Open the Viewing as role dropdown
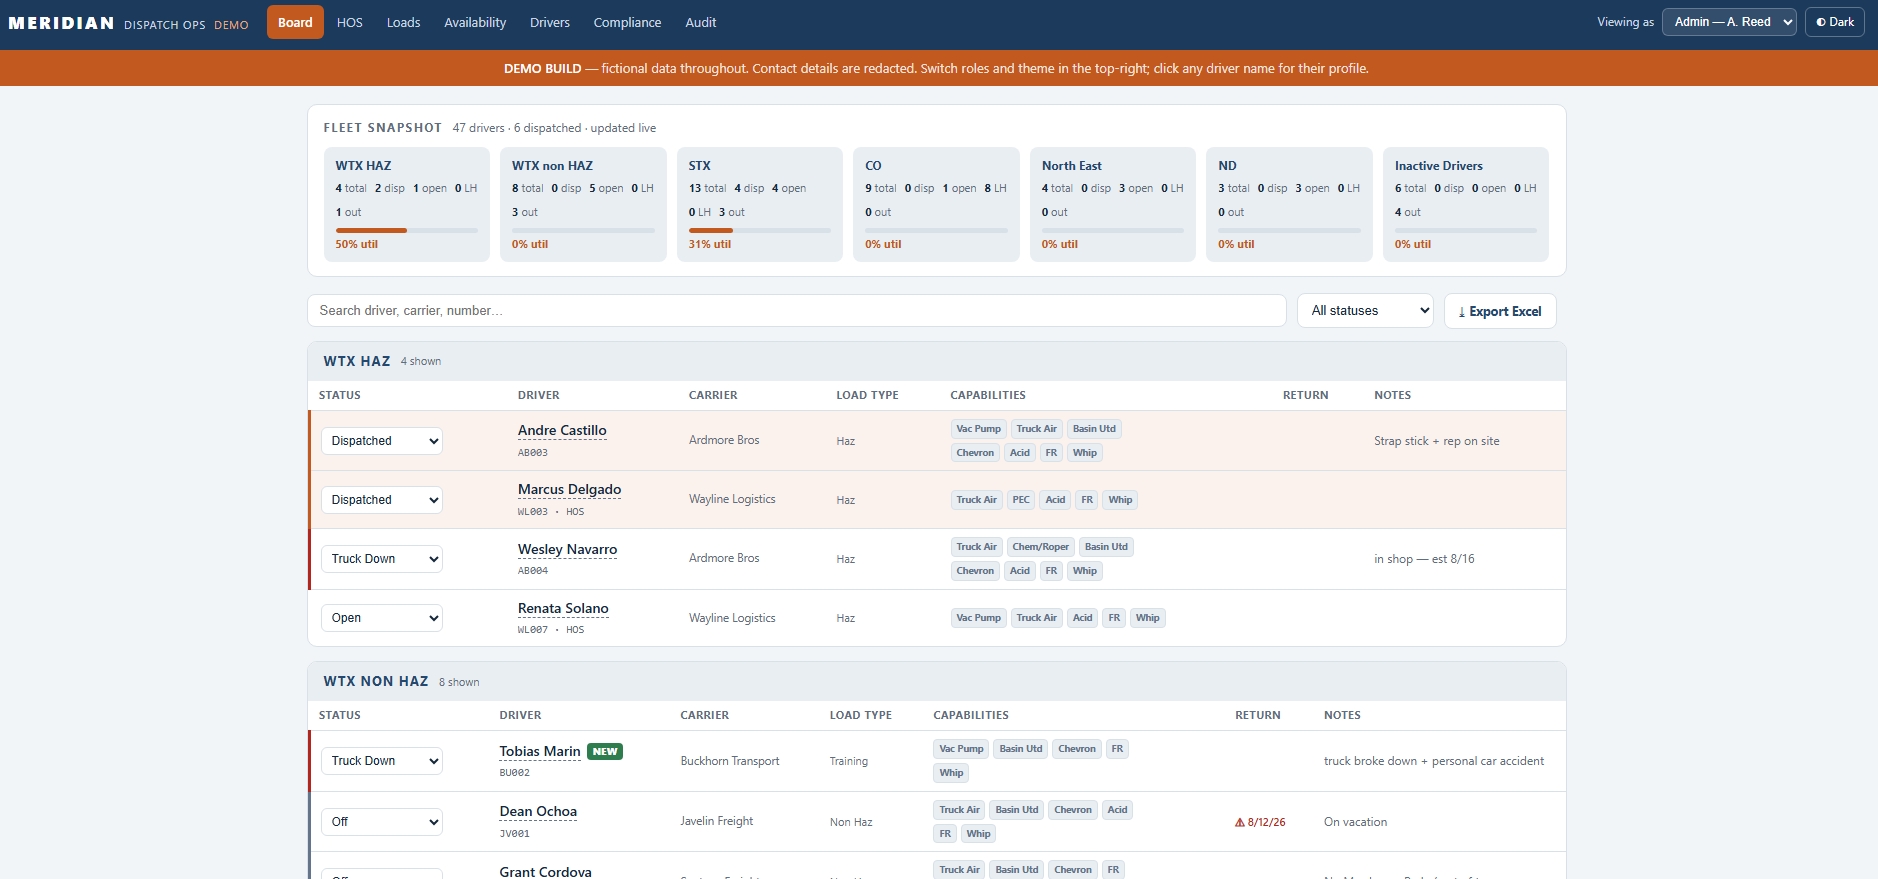Viewport: 1878px width, 879px height. pos(1729,22)
